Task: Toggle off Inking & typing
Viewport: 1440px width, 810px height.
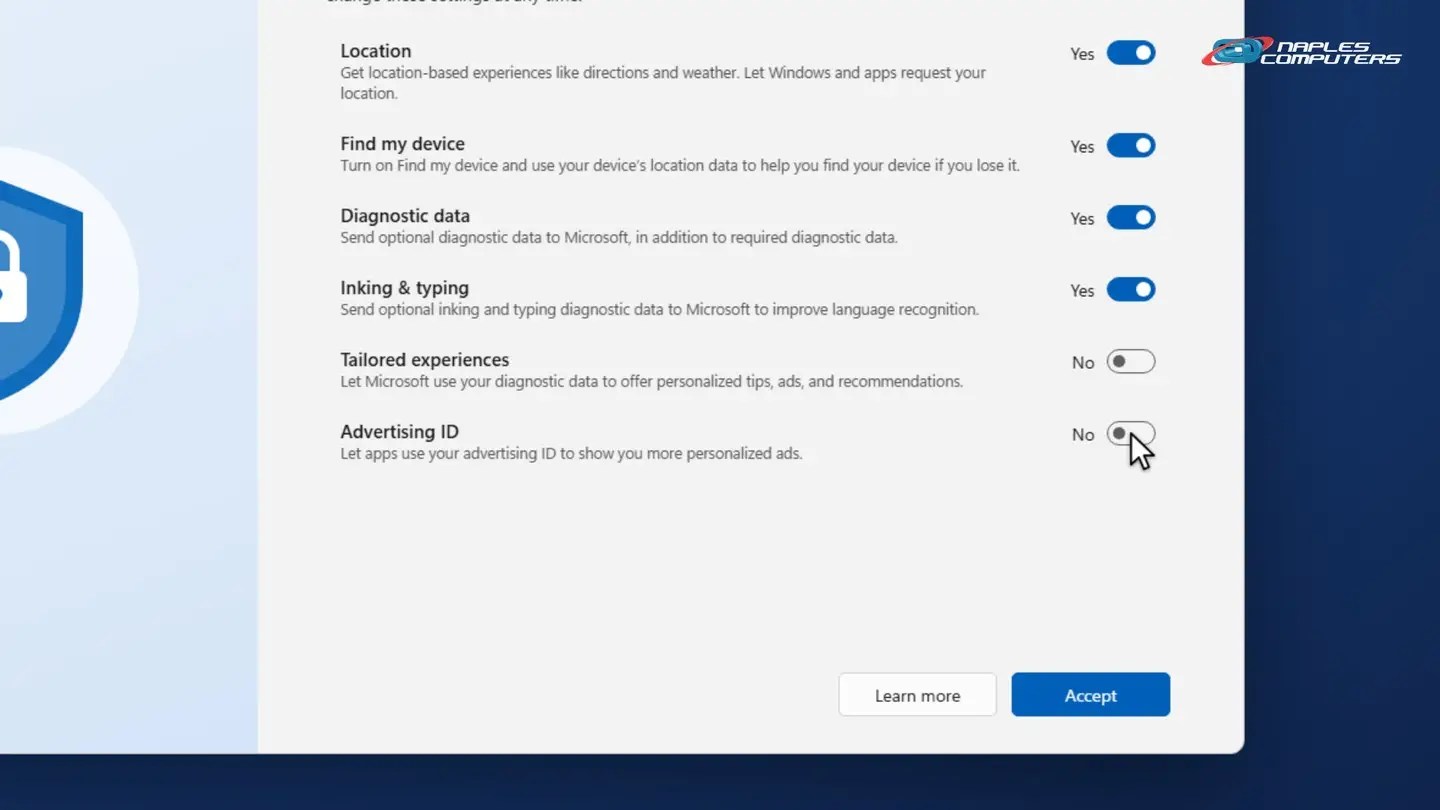Action: [x=1131, y=290]
